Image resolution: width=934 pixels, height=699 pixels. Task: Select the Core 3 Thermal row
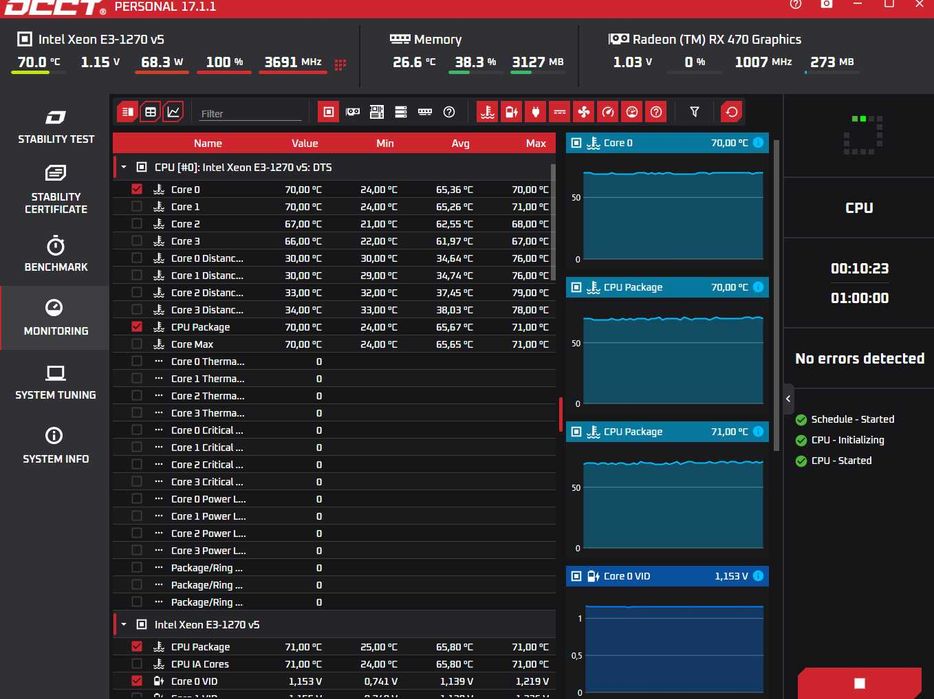click(334, 412)
